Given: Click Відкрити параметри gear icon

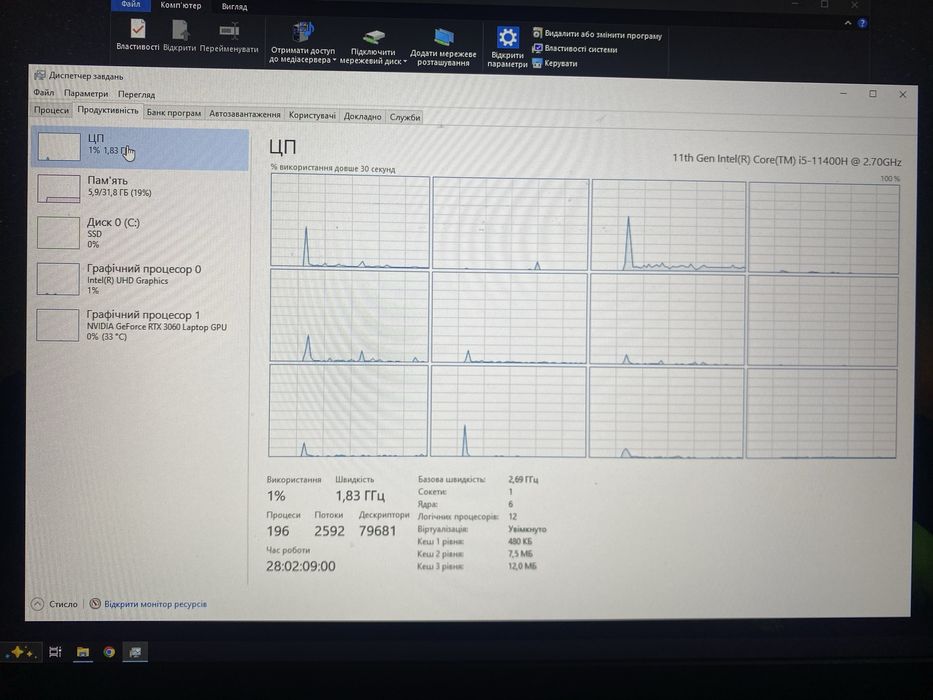Looking at the screenshot, I should click(507, 38).
